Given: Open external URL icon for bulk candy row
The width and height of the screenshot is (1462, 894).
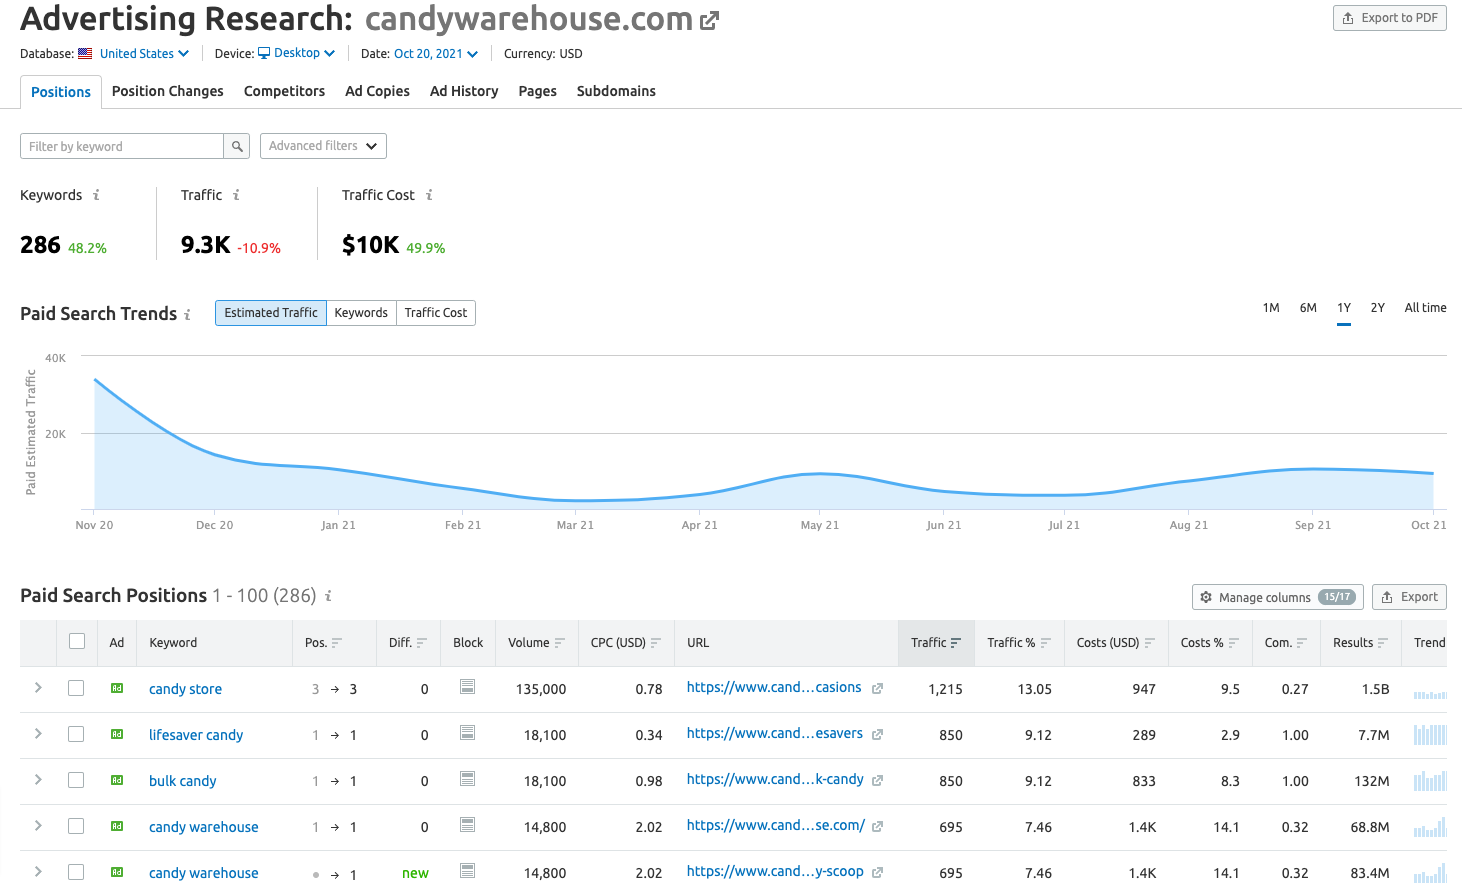Looking at the screenshot, I should point(877,781).
